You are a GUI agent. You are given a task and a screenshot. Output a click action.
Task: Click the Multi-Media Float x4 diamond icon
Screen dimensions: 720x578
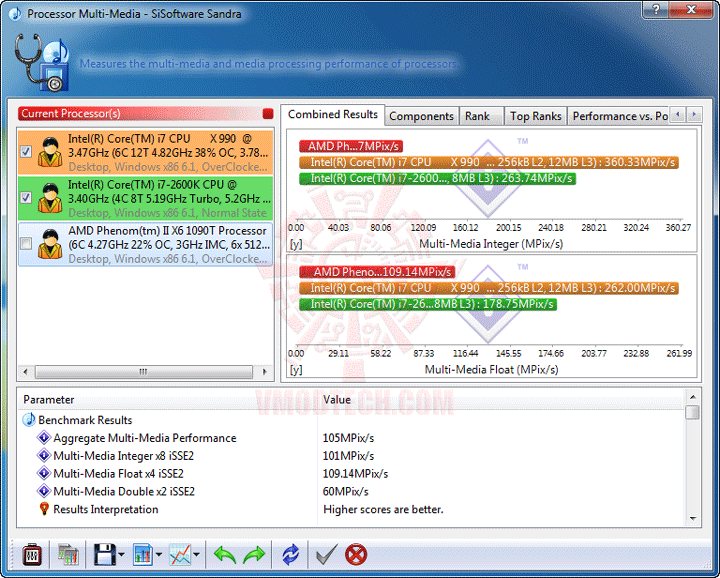[x=44, y=473]
